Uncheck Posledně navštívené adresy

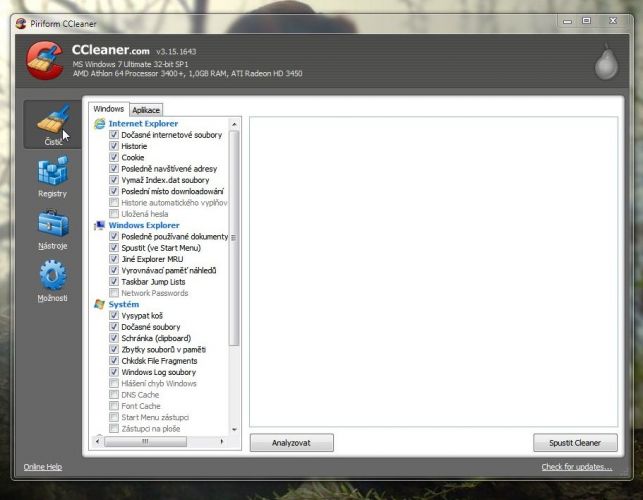coord(114,169)
